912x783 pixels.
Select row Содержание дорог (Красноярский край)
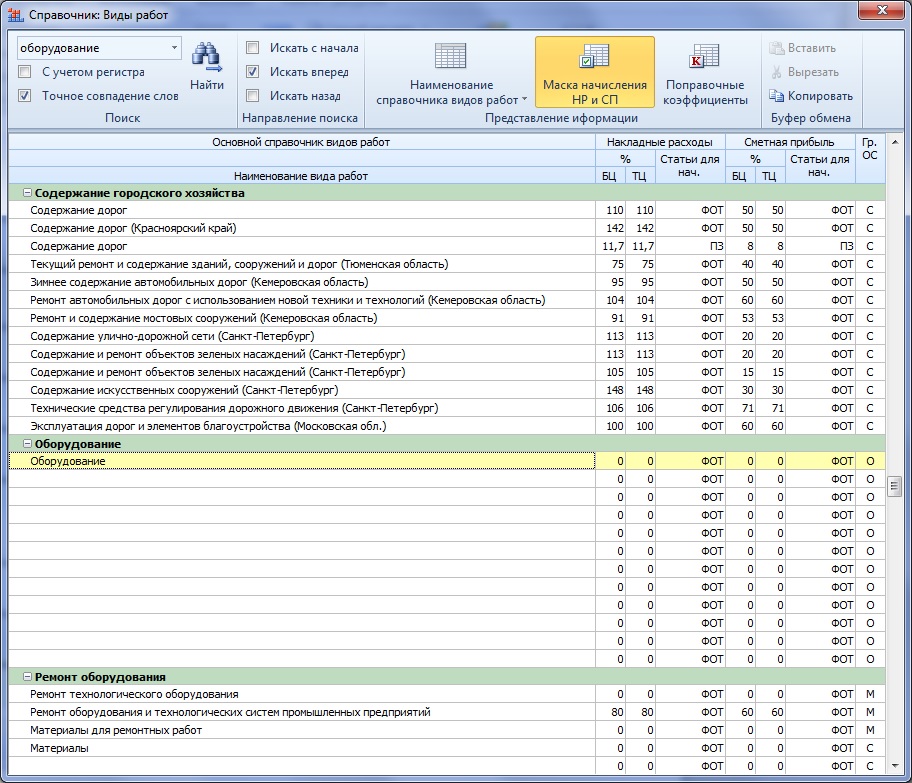[133, 228]
